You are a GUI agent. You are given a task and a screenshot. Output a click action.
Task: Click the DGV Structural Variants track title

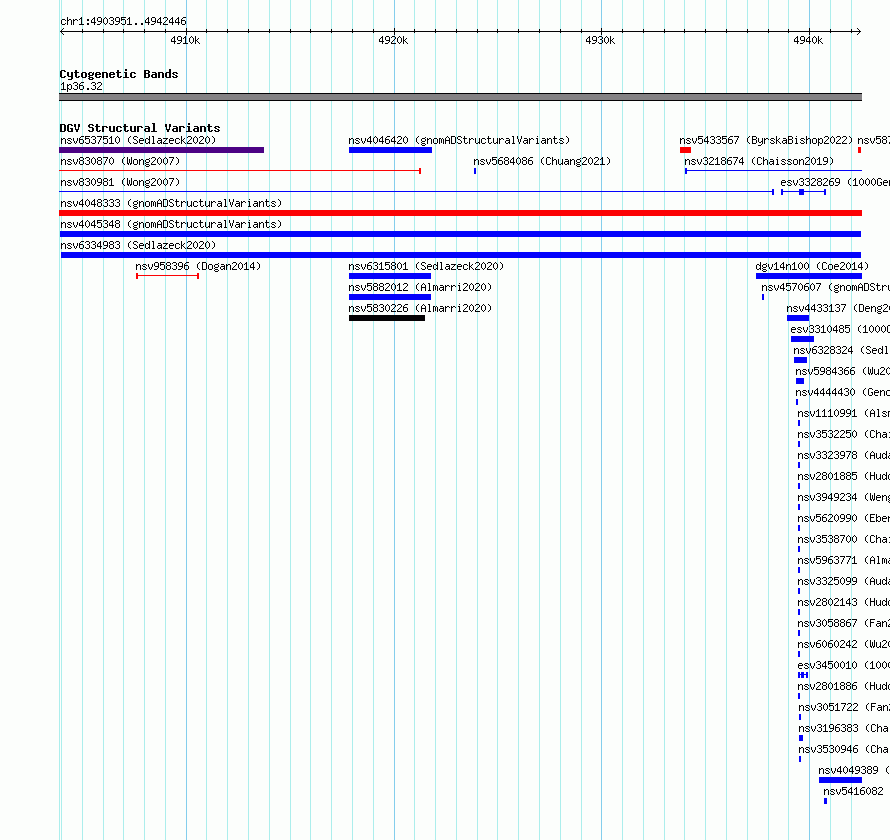tap(140, 128)
